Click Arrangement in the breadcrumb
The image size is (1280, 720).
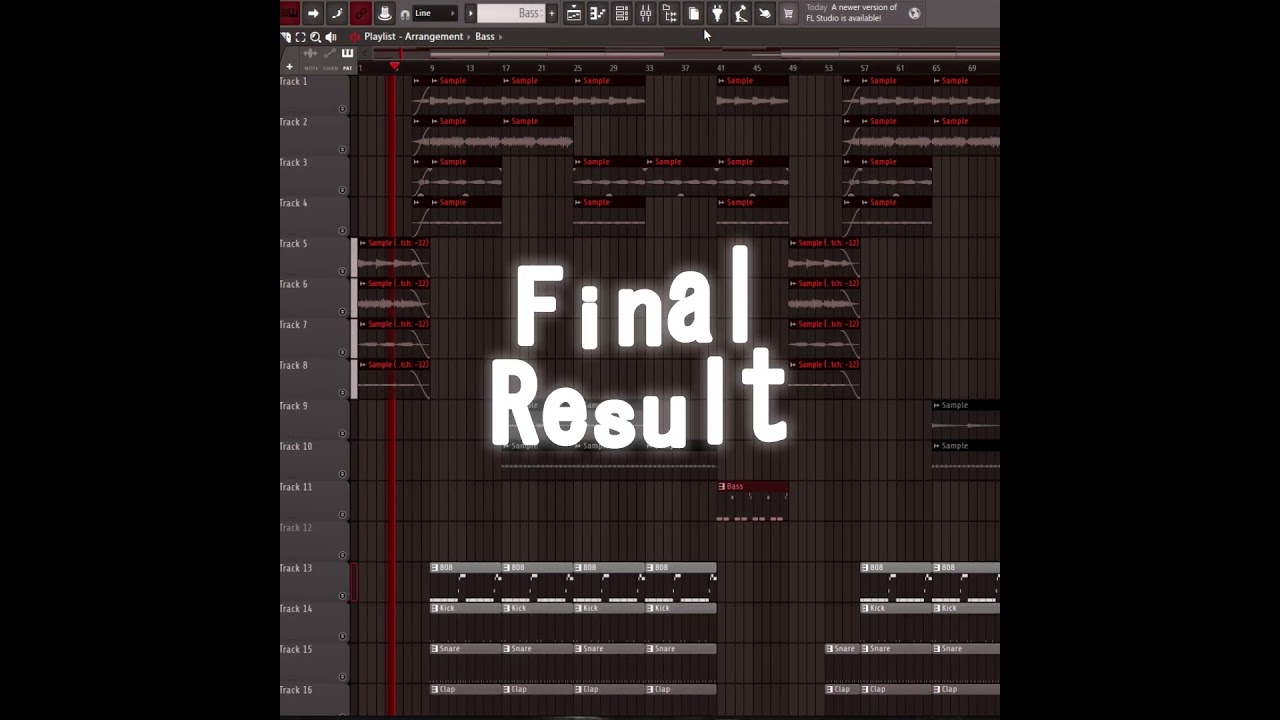coord(434,37)
